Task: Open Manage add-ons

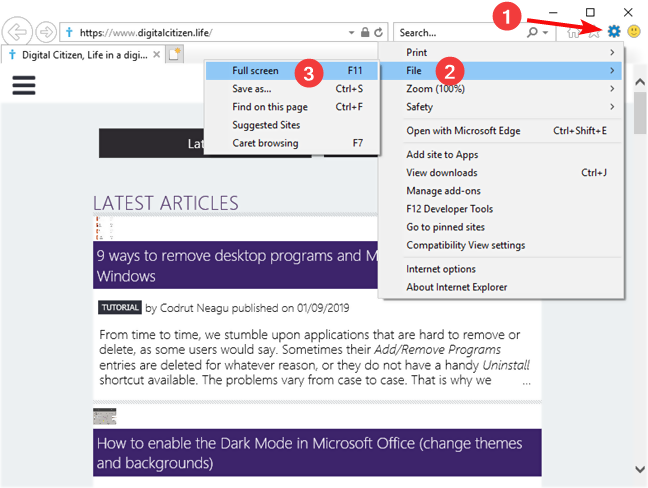Action: [500, 191]
